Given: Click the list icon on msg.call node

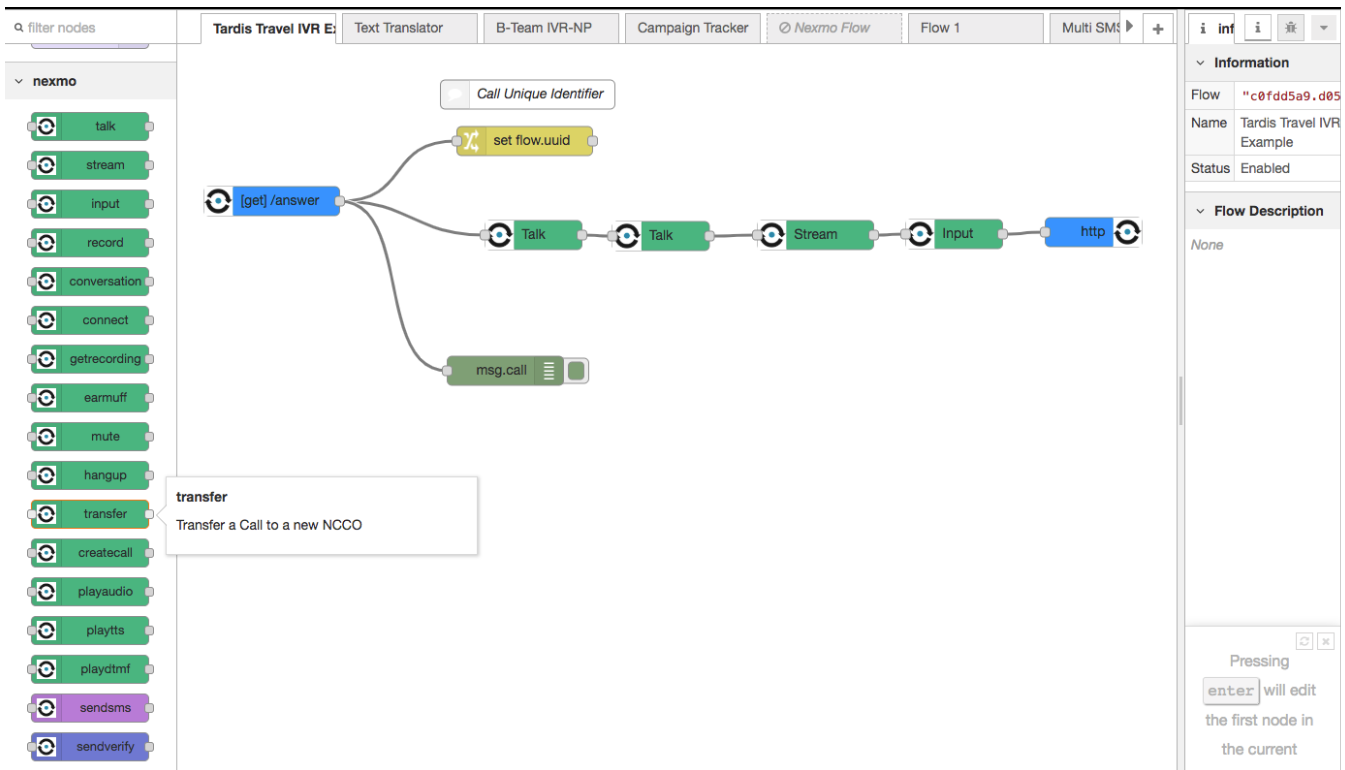Looking at the screenshot, I should click(548, 371).
